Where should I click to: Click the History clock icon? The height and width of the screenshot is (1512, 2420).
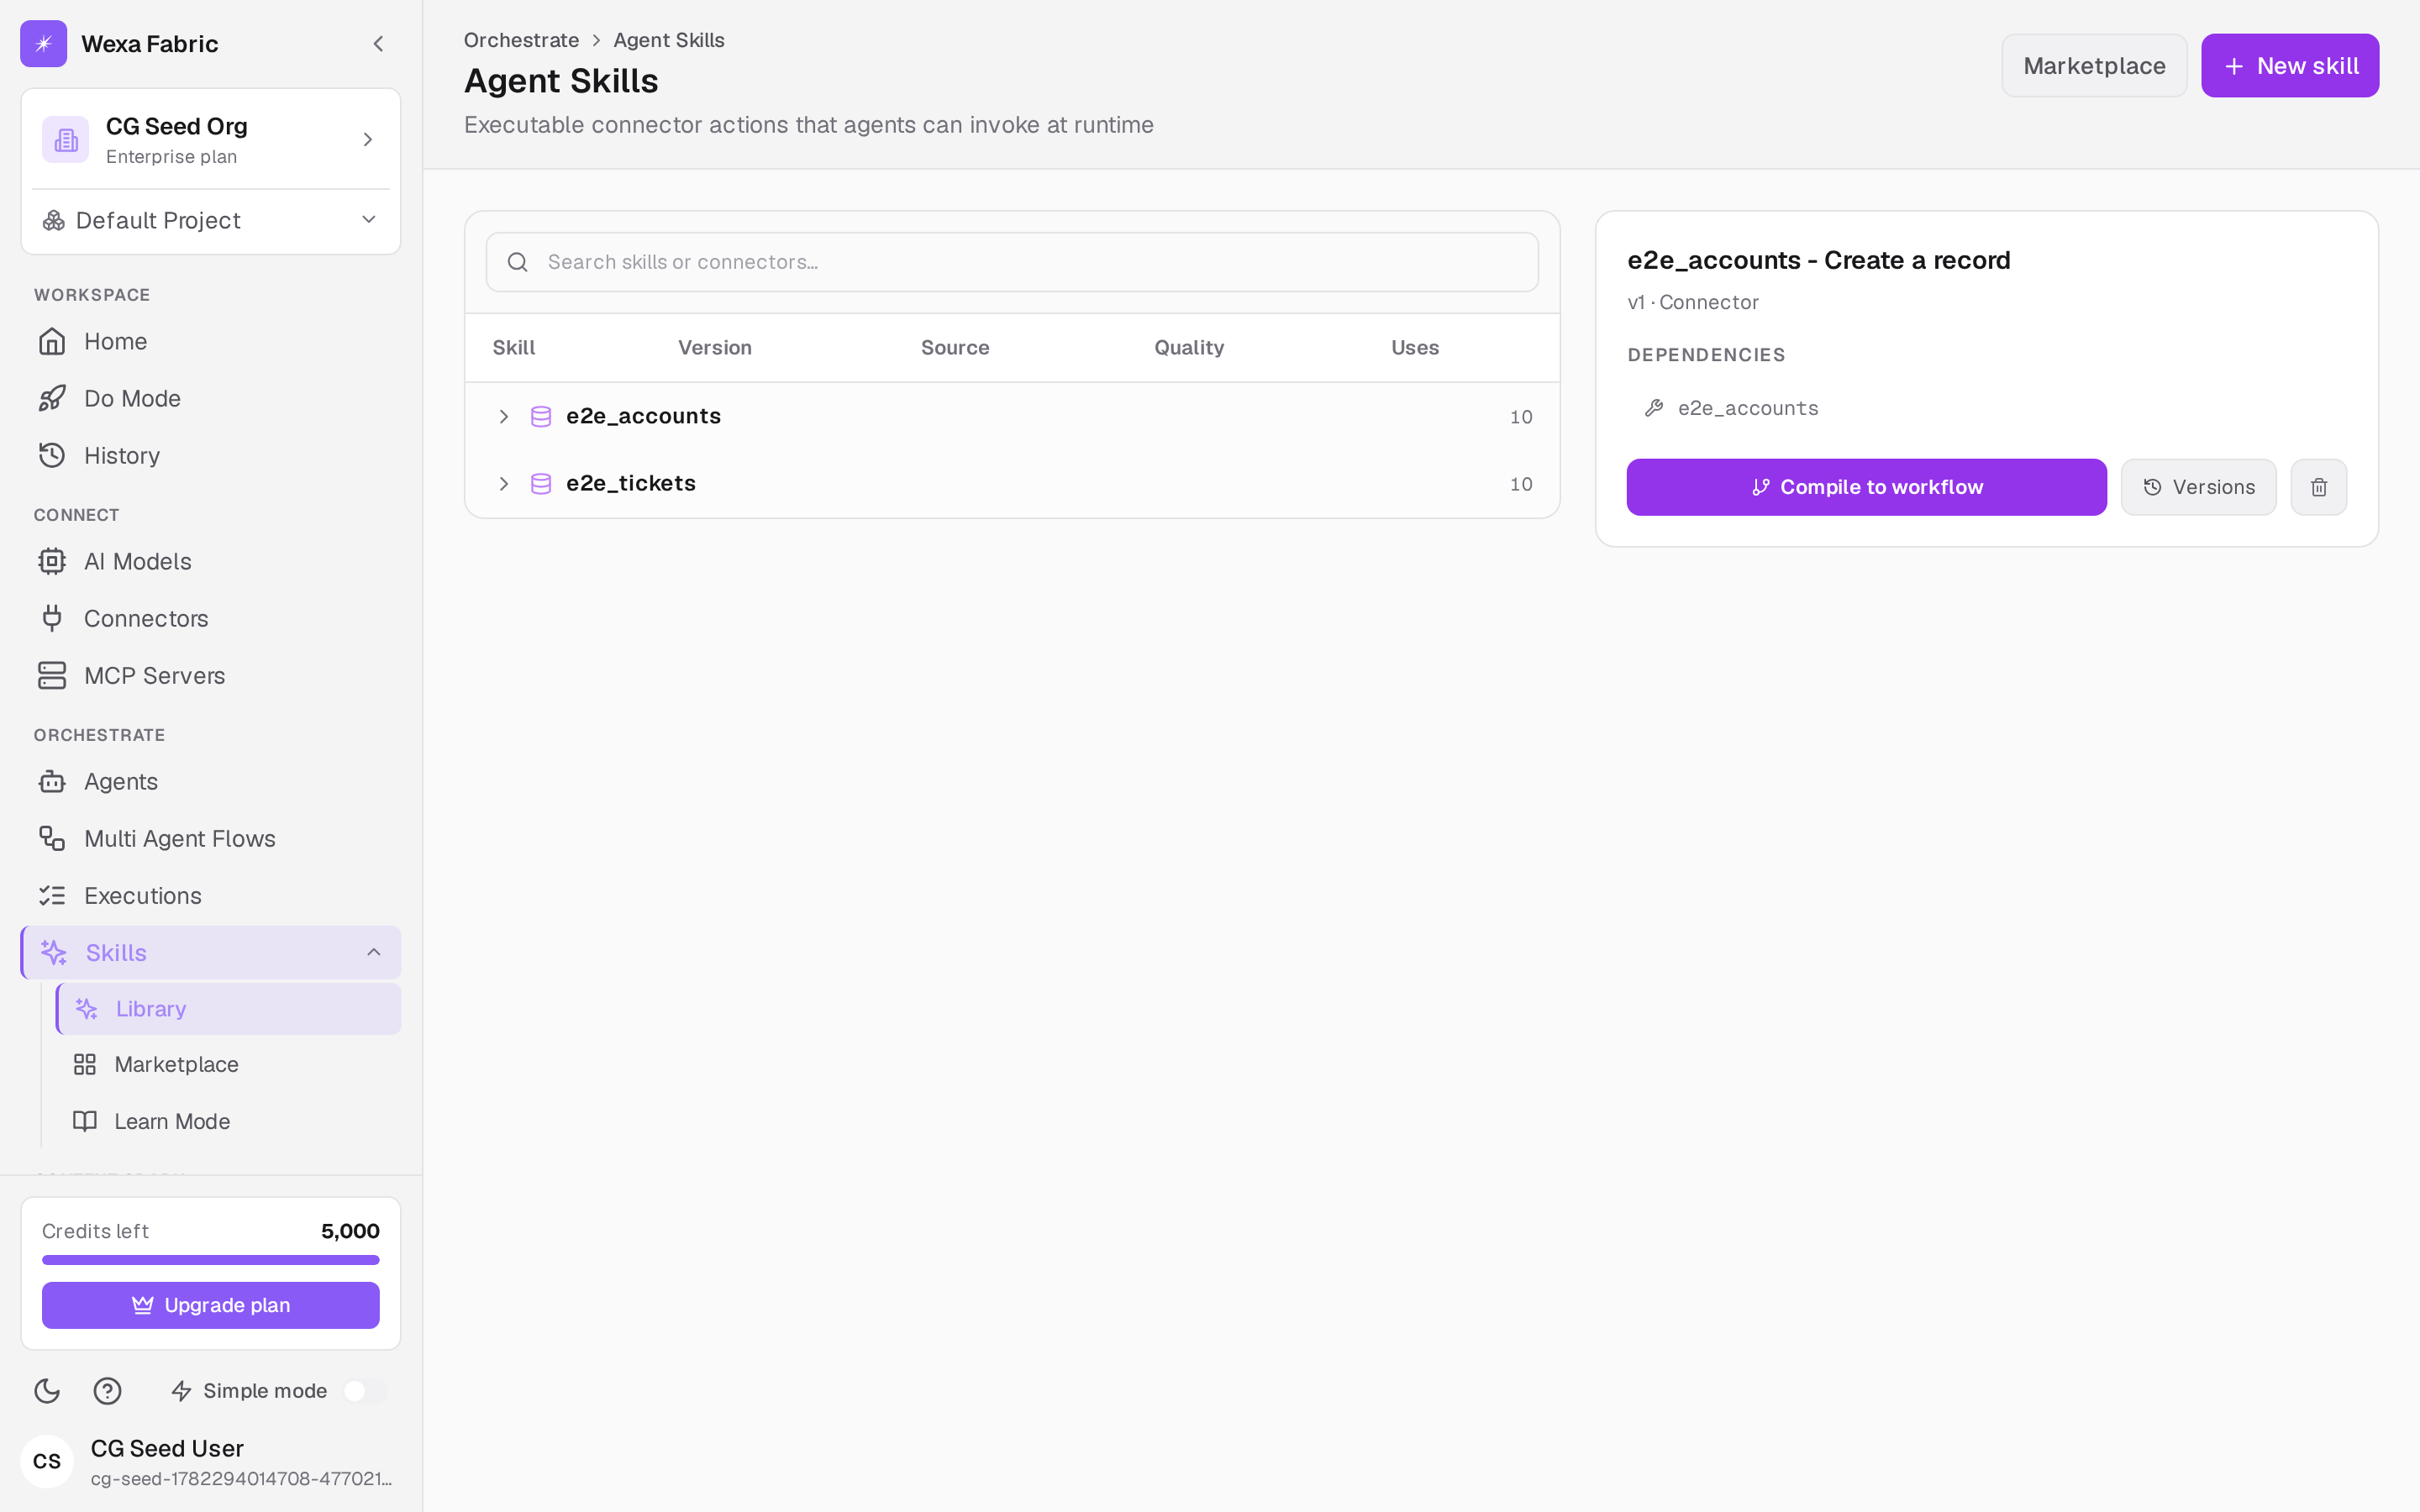point(52,456)
